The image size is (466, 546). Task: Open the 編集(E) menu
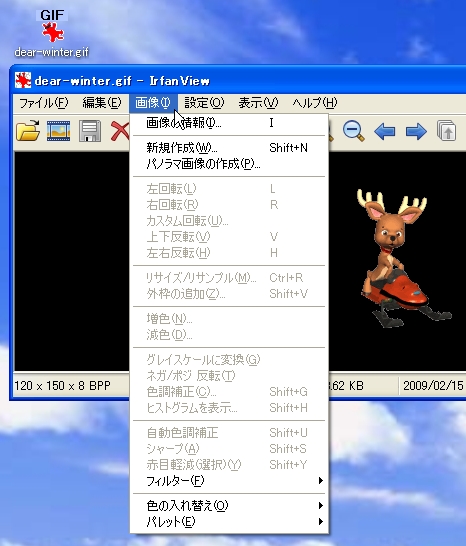(102, 103)
